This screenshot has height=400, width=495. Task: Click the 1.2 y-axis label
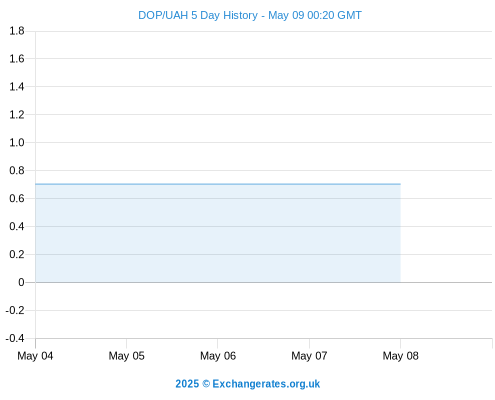(x=17, y=115)
